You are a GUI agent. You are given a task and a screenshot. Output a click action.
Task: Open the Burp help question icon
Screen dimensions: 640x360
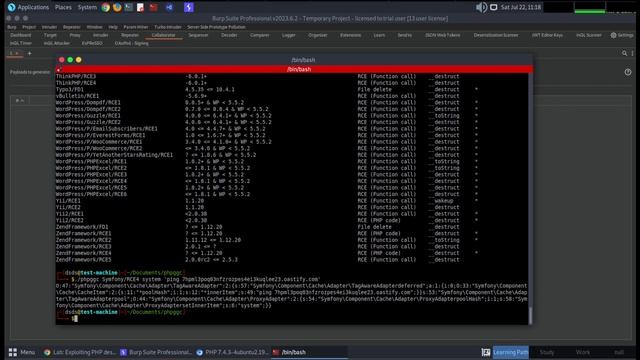pyautogui.click(x=628, y=72)
